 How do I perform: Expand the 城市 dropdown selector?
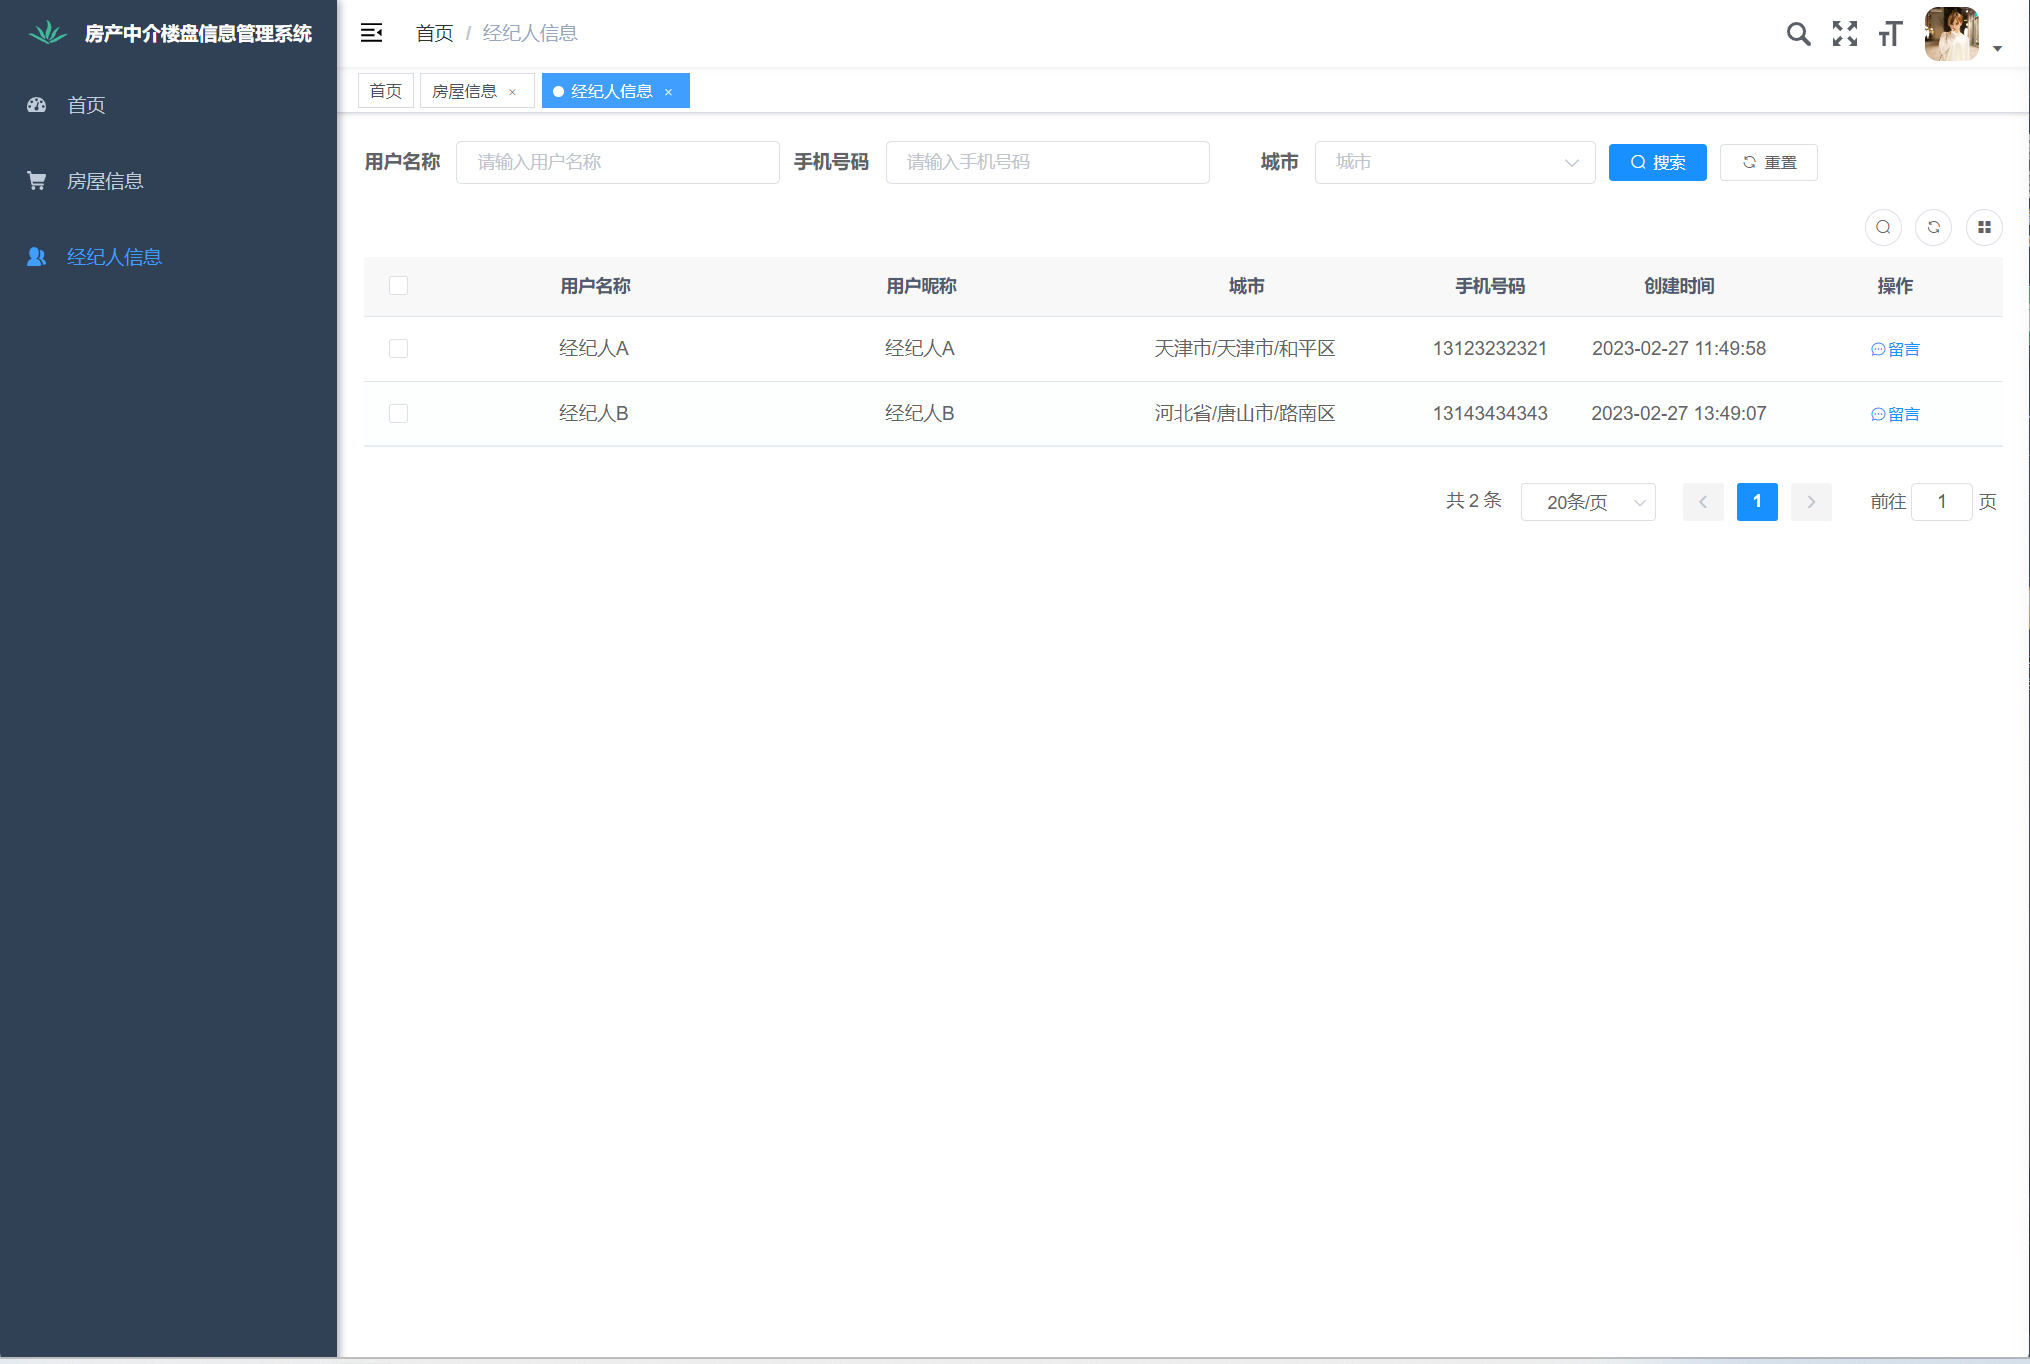click(x=1454, y=162)
